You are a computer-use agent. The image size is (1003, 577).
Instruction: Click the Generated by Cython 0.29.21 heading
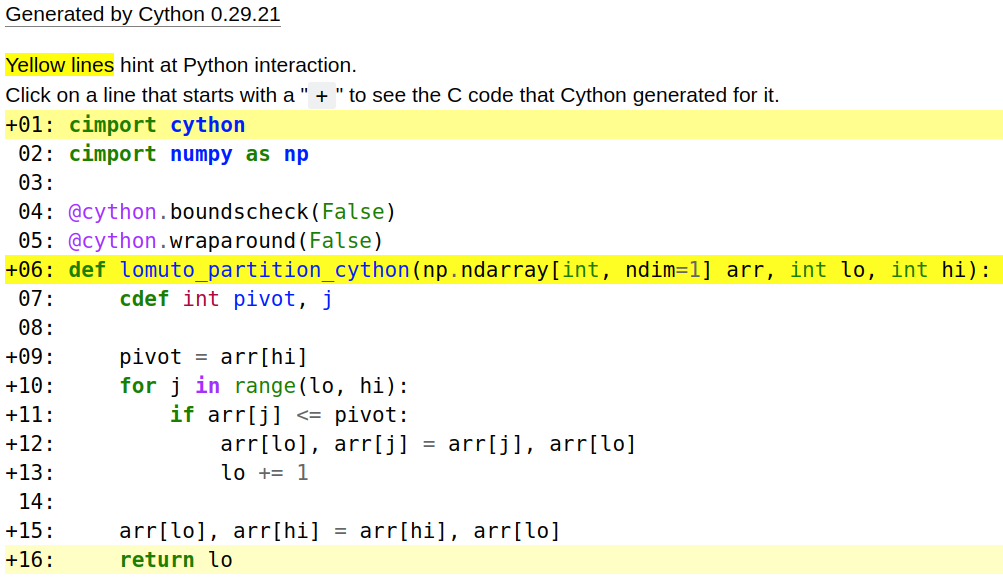[143, 15]
